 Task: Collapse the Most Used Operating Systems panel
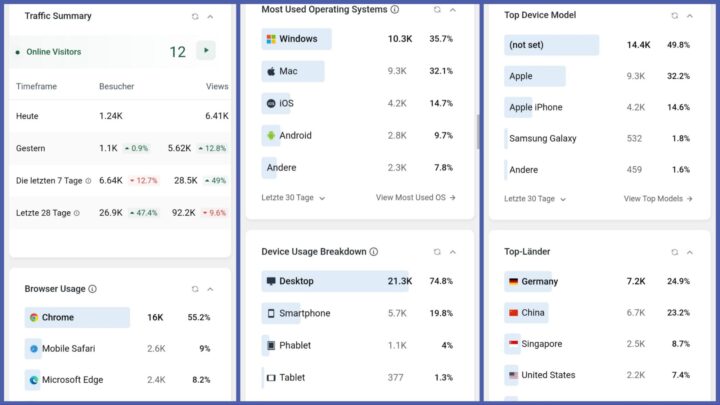[x=452, y=9]
